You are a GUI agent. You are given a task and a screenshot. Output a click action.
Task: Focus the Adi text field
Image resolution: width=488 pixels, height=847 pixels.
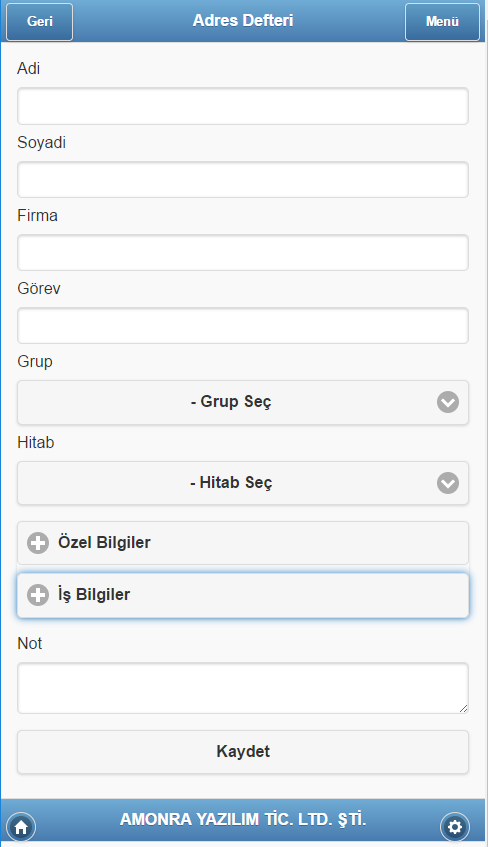click(243, 106)
